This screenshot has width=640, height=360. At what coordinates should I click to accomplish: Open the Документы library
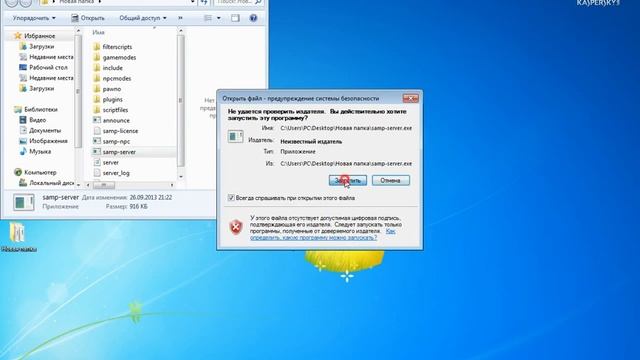point(45,131)
